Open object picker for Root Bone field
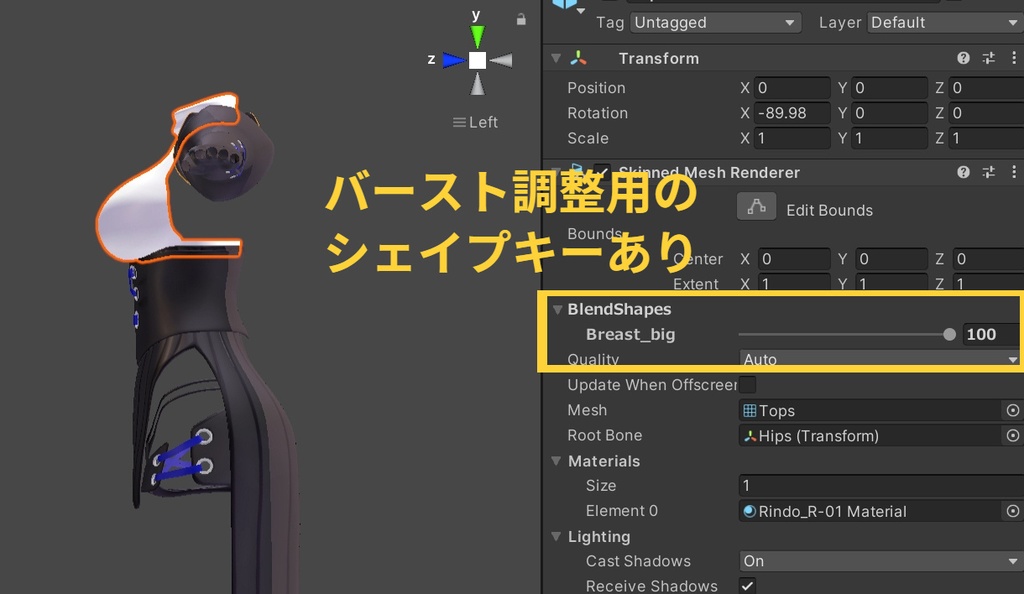Image resolution: width=1024 pixels, height=594 pixels. point(1012,435)
